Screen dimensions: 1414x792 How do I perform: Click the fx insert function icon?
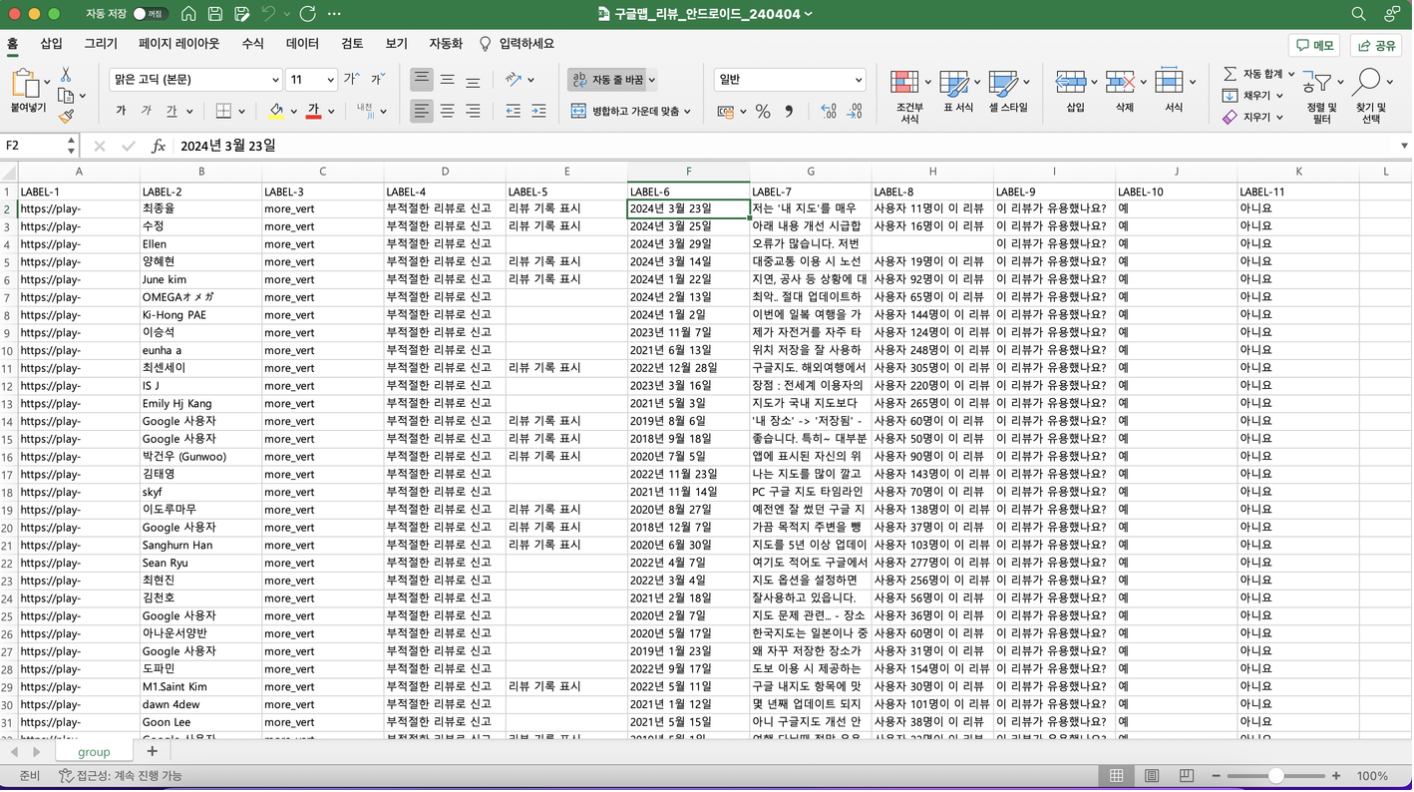pos(158,146)
